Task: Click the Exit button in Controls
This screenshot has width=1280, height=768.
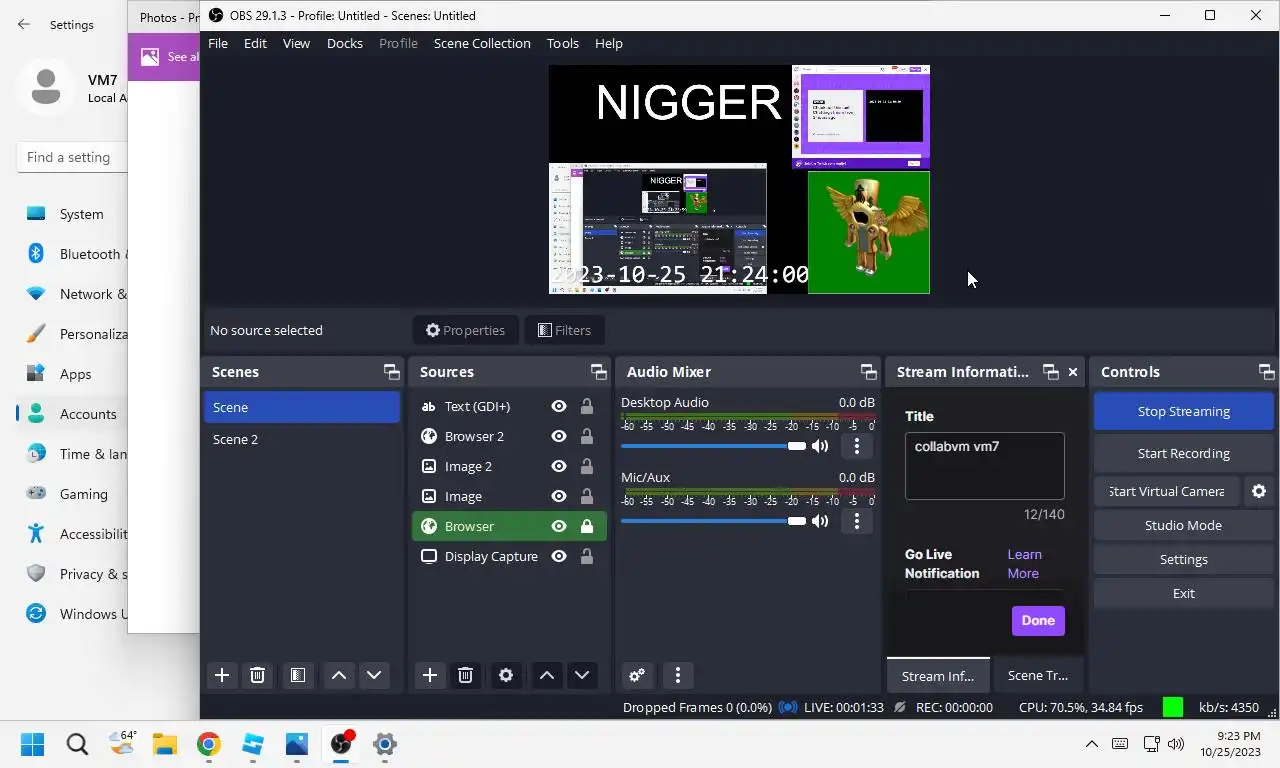Action: pyautogui.click(x=1183, y=593)
